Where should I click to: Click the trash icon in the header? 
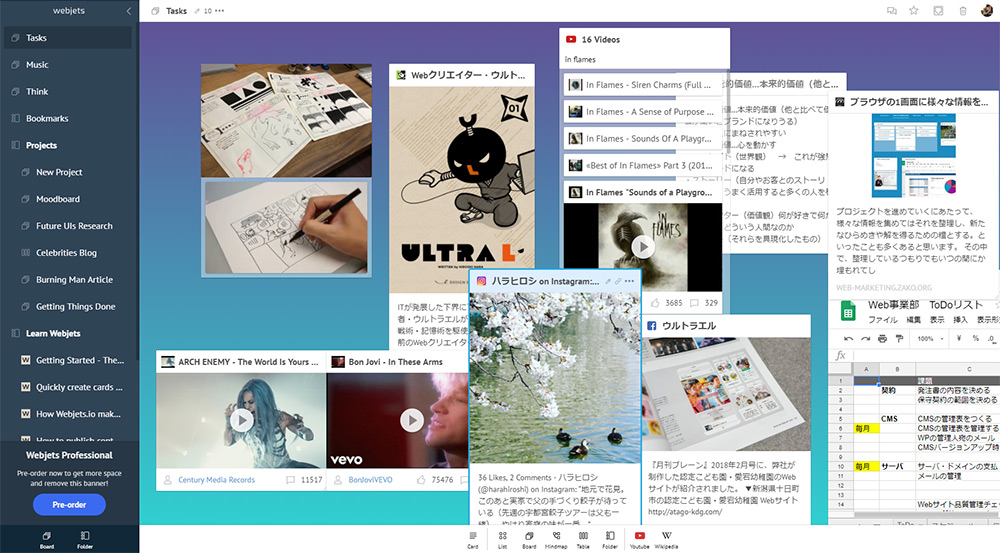tap(963, 11)
